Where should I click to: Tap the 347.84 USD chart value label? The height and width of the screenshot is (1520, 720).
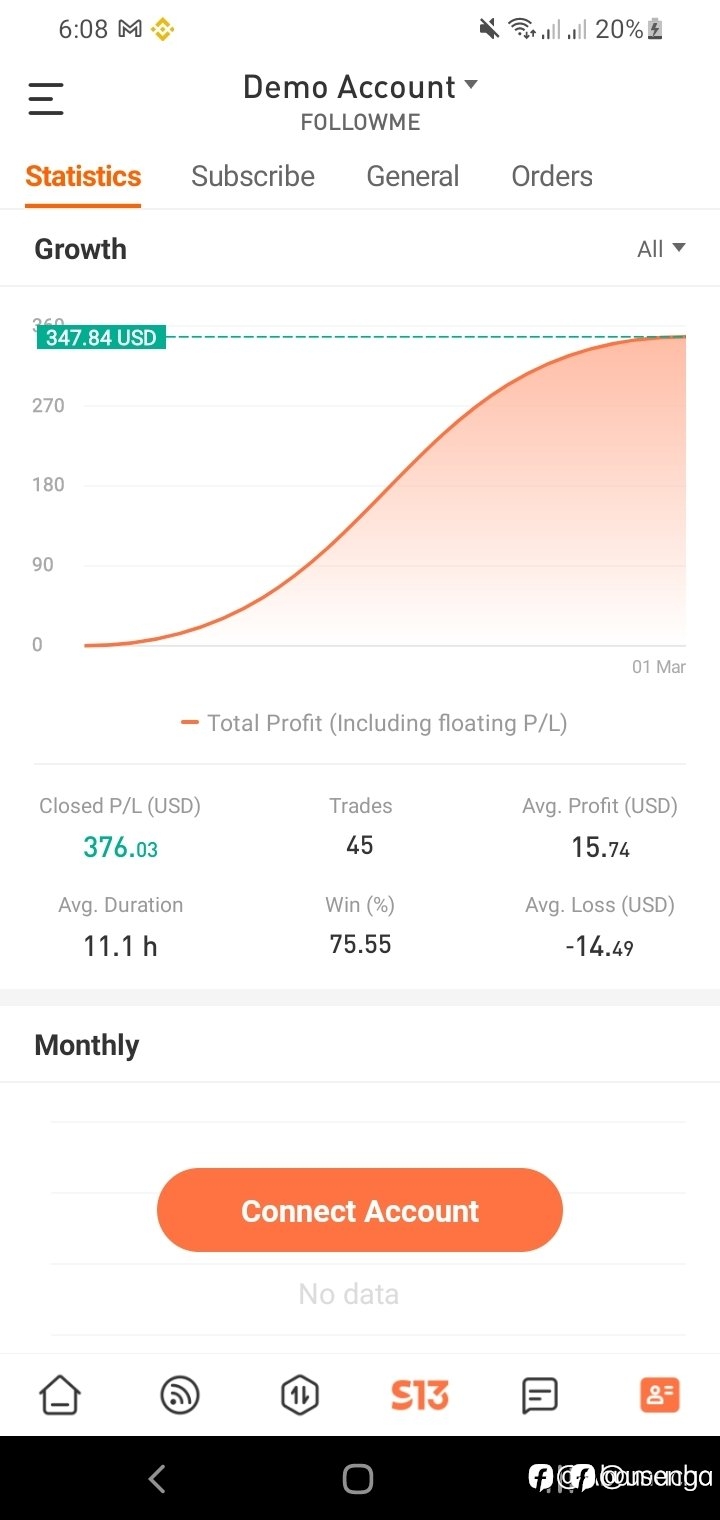click(x=101, y=337)
